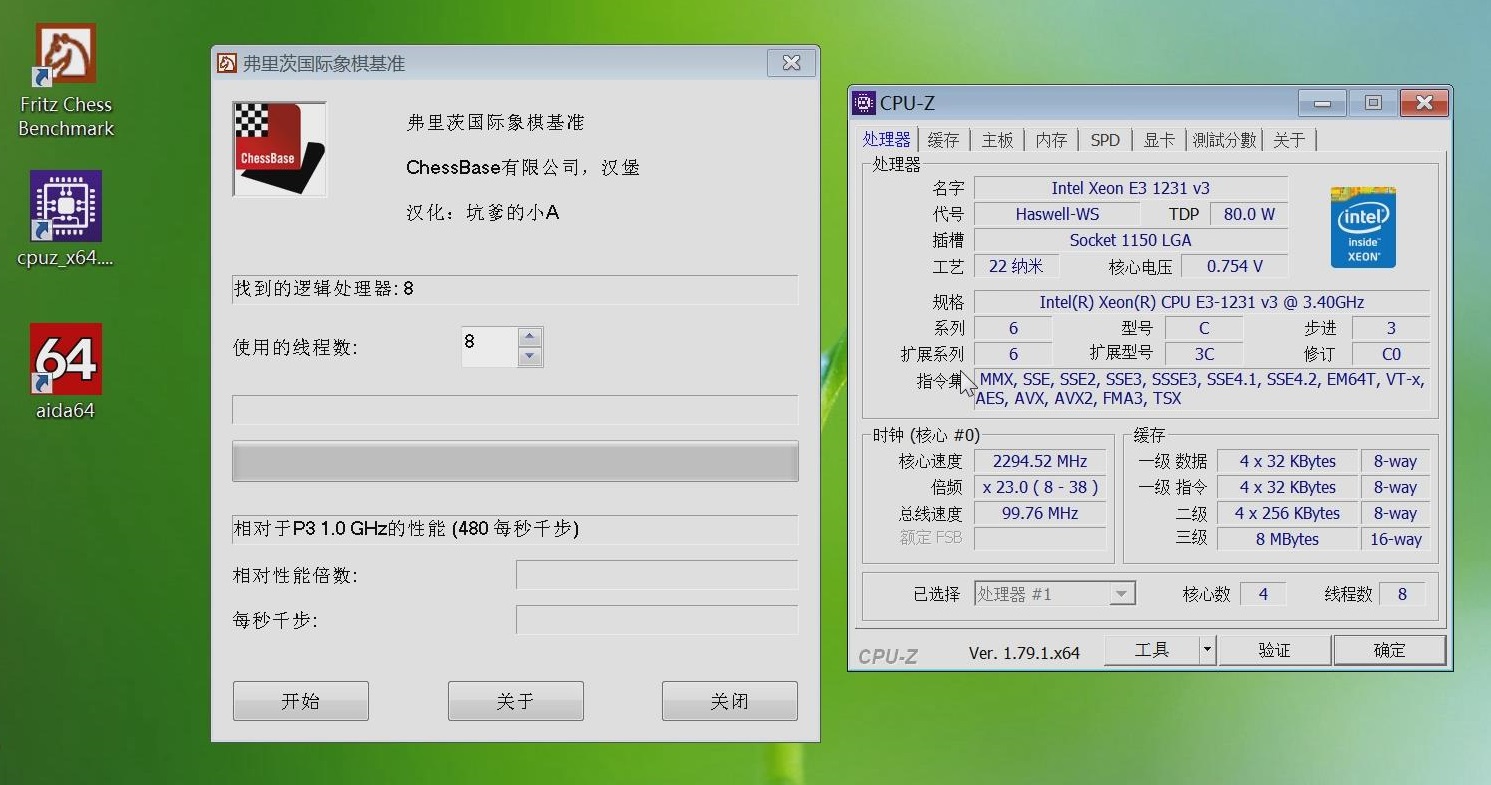Screen dimensions: 1491x785
Task: Close the Fritz benchmark window via the X
Action: coord(791,63)
